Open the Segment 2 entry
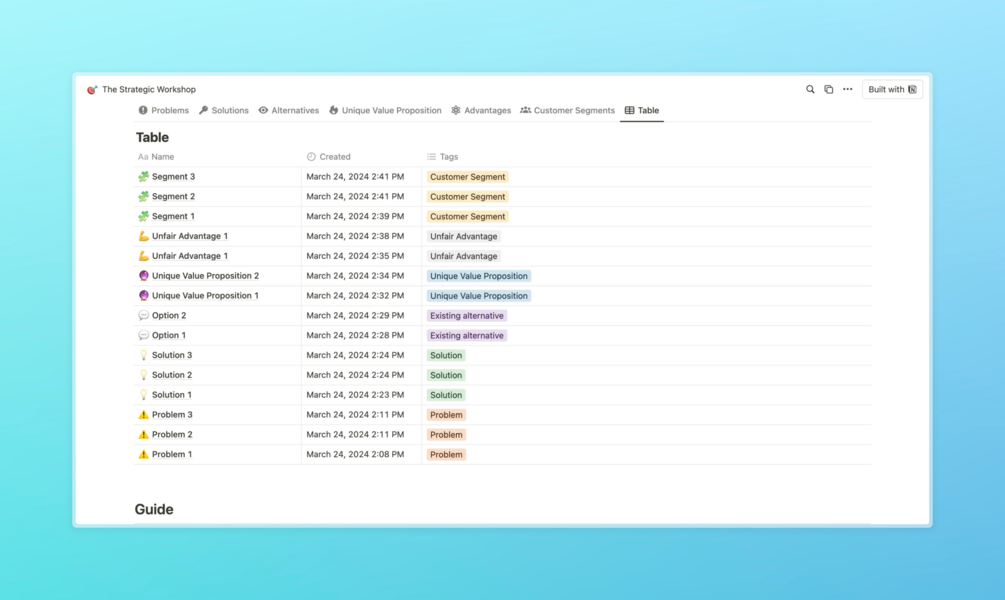 173,196
